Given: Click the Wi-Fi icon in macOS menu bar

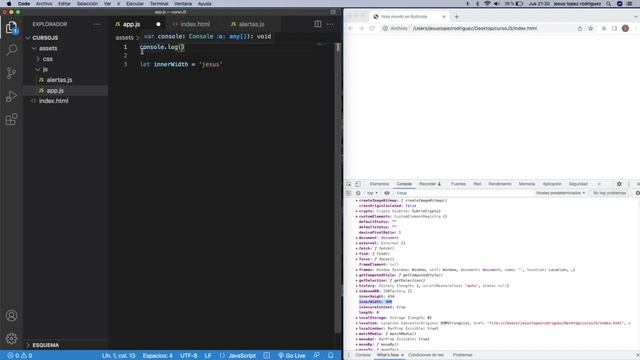Looking at the screenshot, I should pos(487,4).
